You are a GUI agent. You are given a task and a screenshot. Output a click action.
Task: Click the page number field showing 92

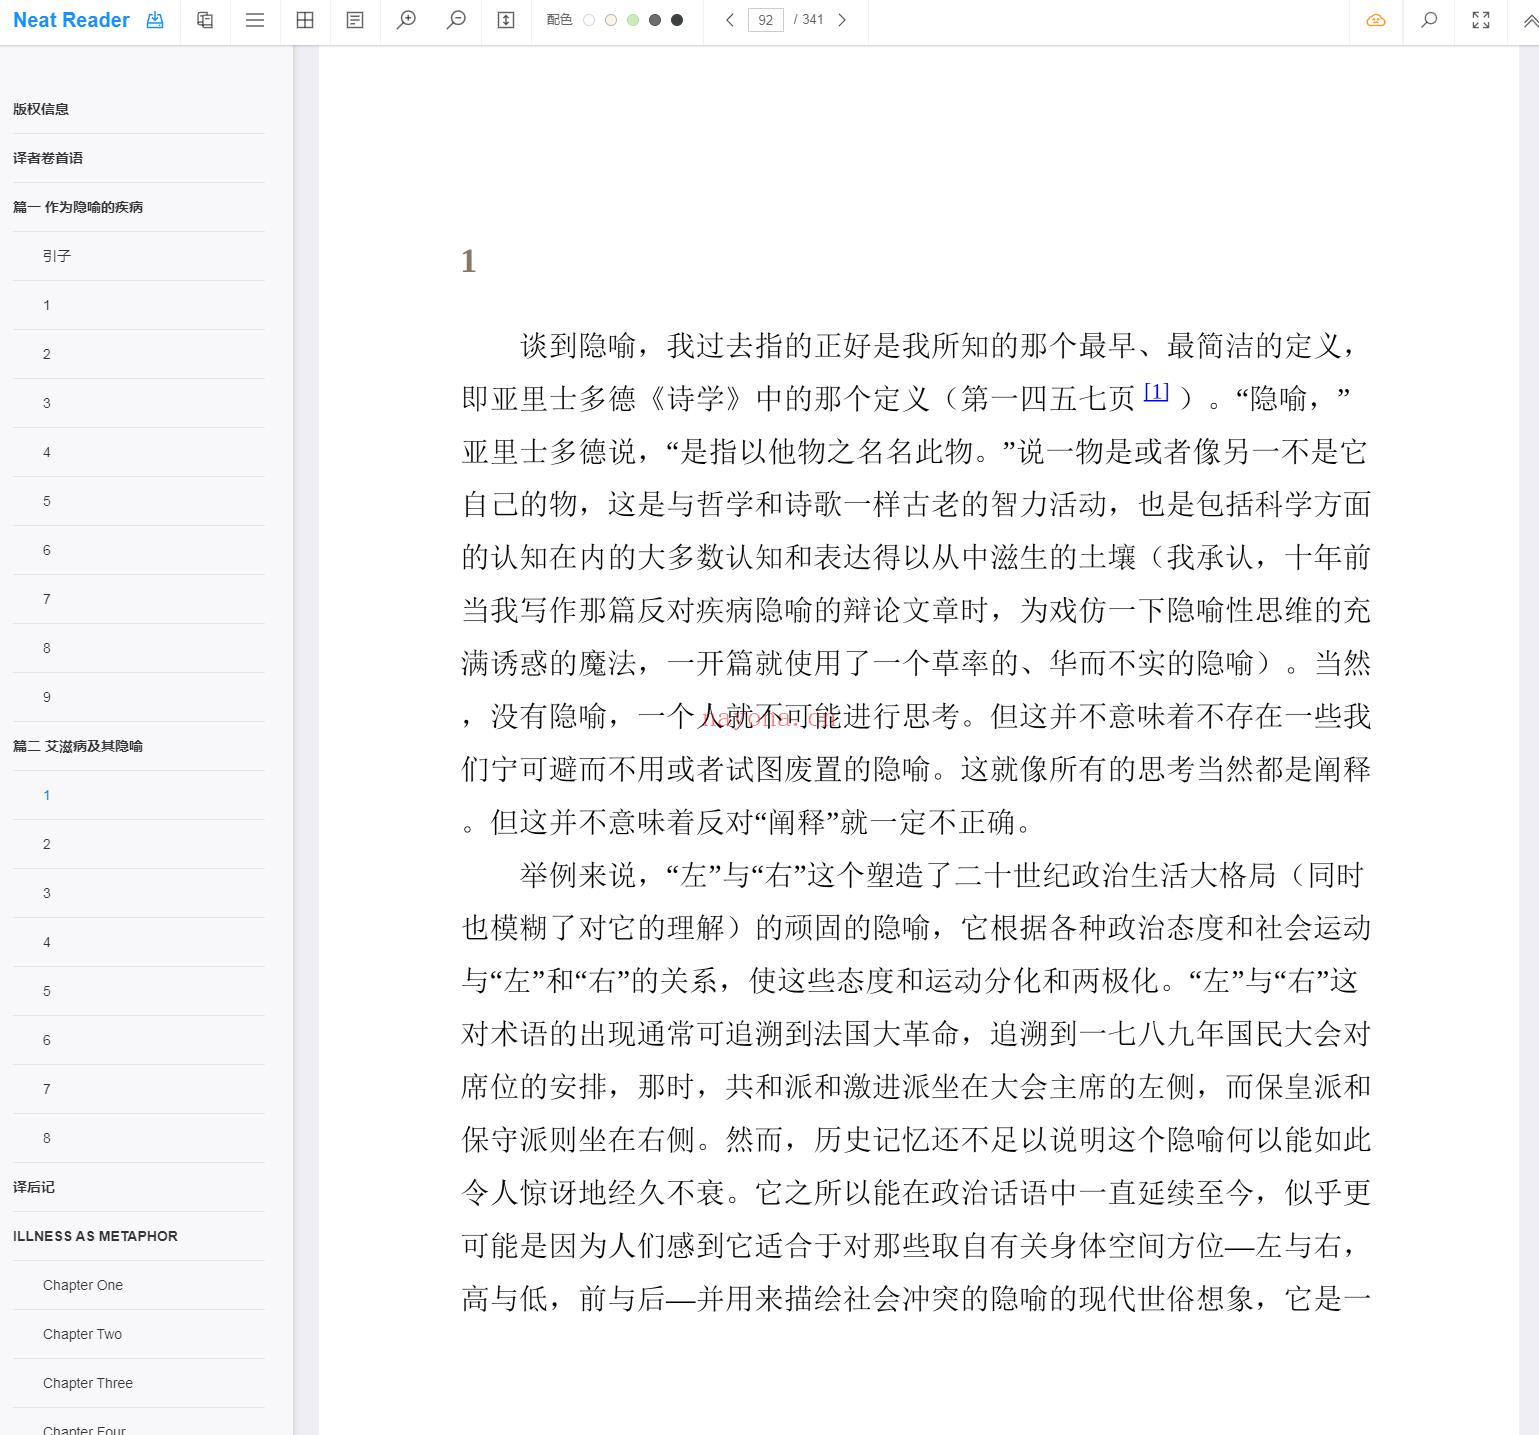click(766, 20)
